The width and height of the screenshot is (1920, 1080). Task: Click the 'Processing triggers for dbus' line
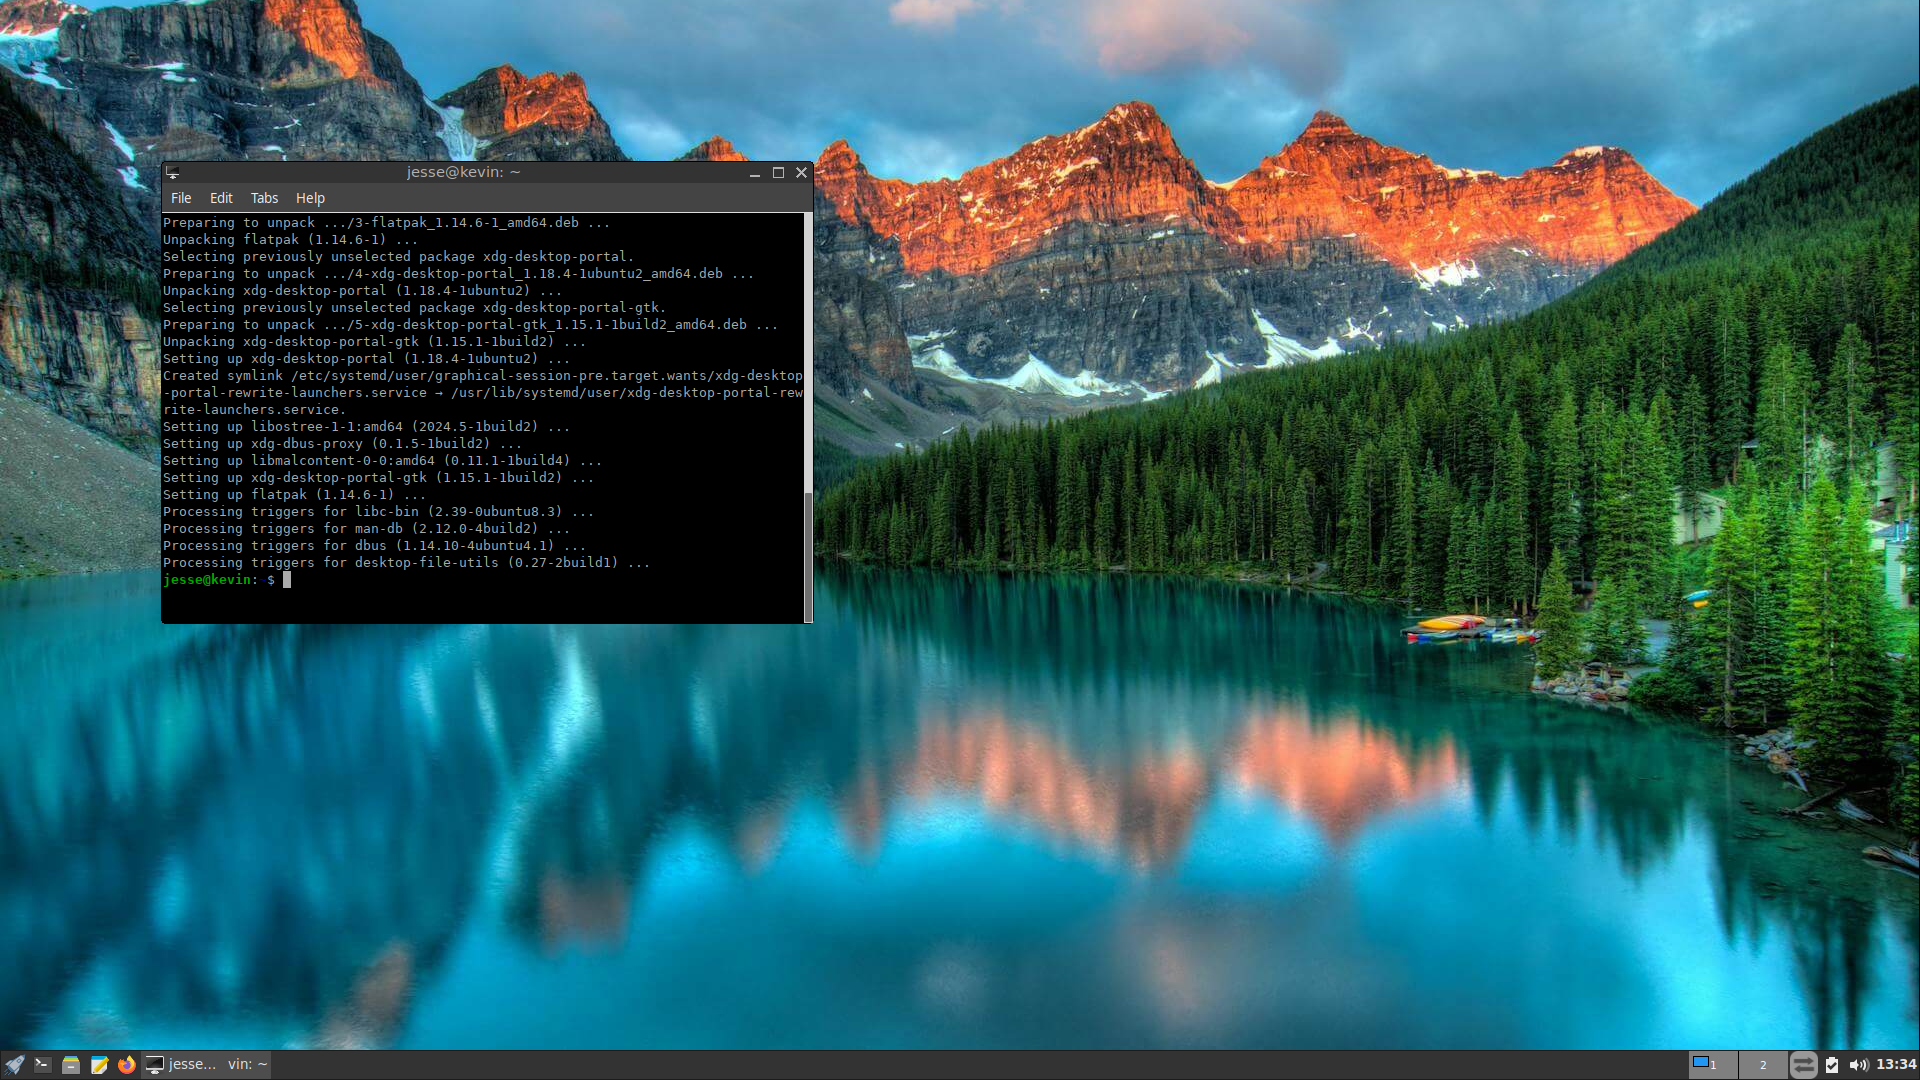tap(374, 546)
